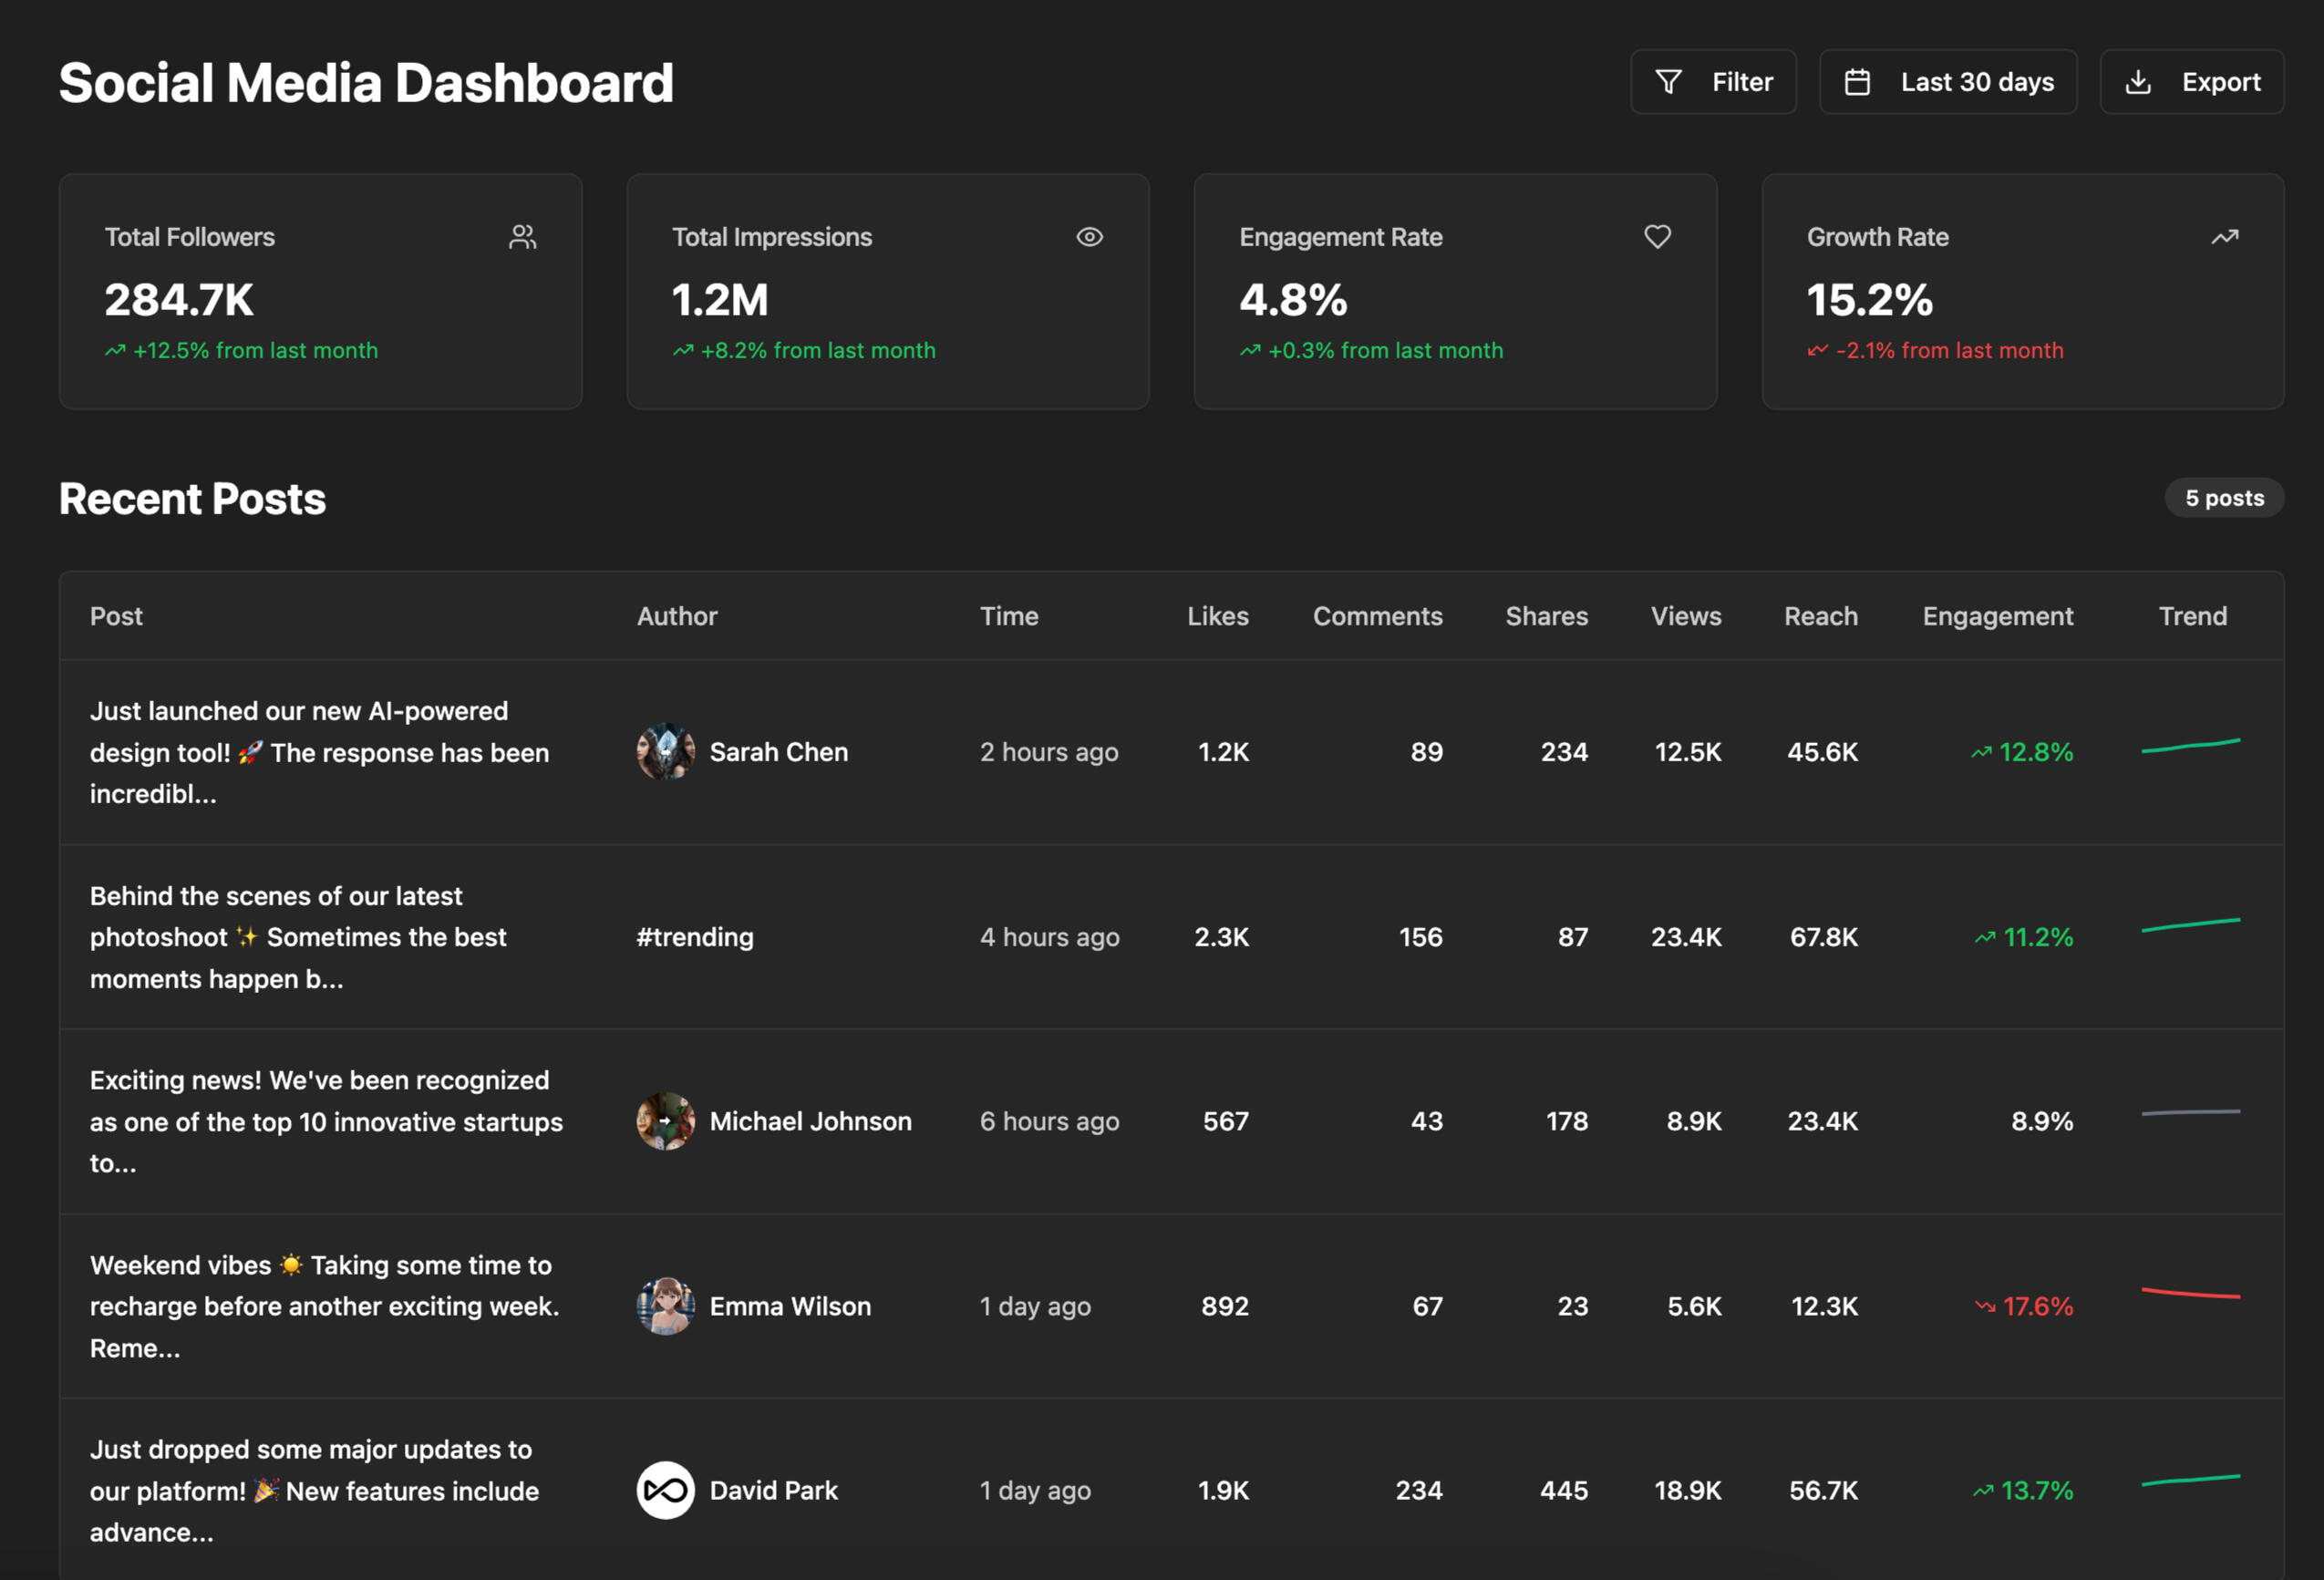Open the Filter options panel
The height and width of the screenshot is (1580, 2324).
[1713, 82]
